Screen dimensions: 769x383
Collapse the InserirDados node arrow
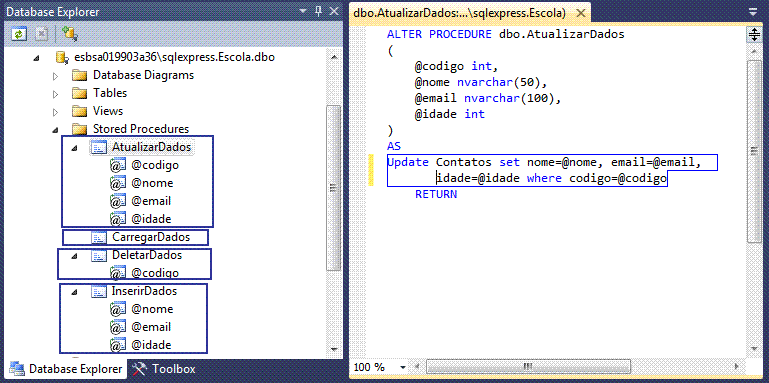pyautogui.click(x=74, y=292)
